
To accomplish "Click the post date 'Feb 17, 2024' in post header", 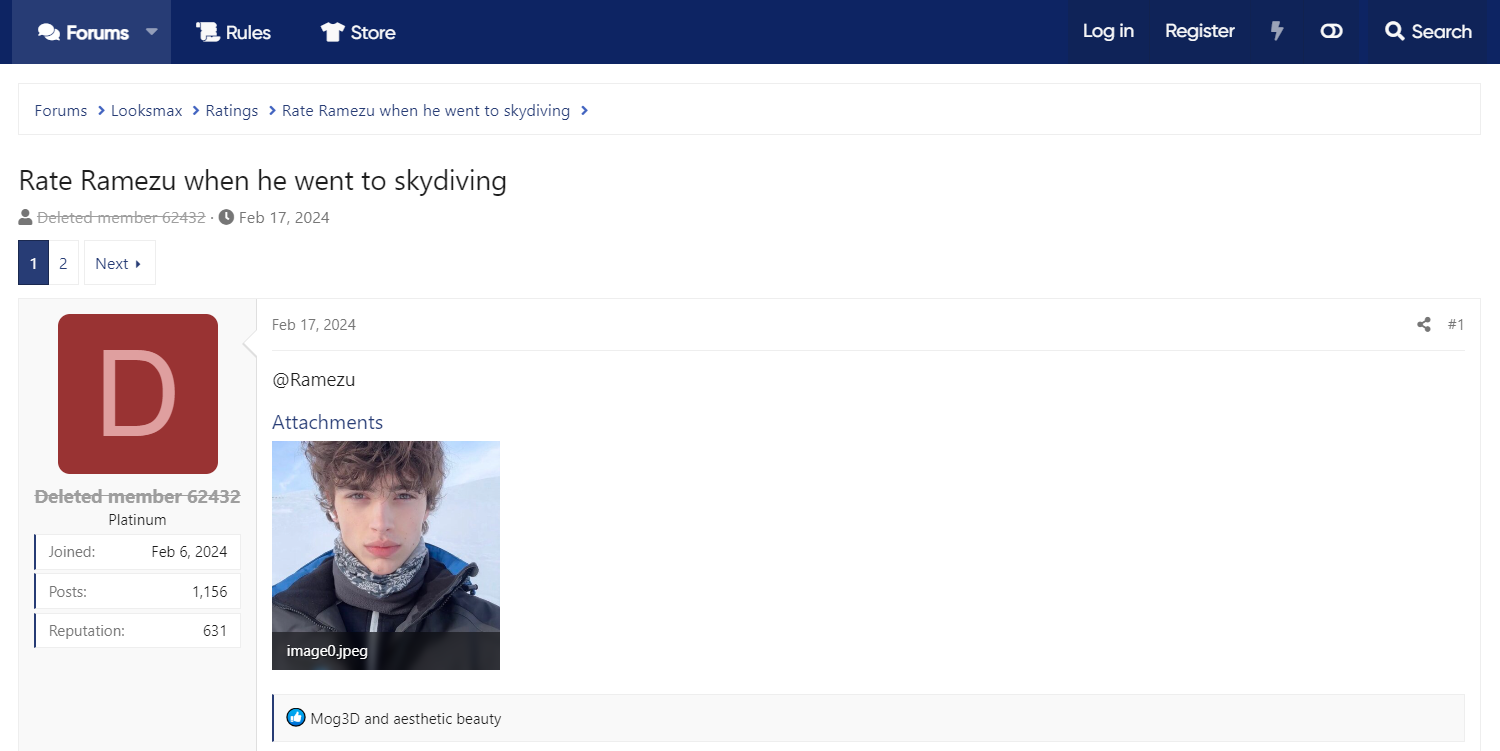I will click(x=314, y=325).
